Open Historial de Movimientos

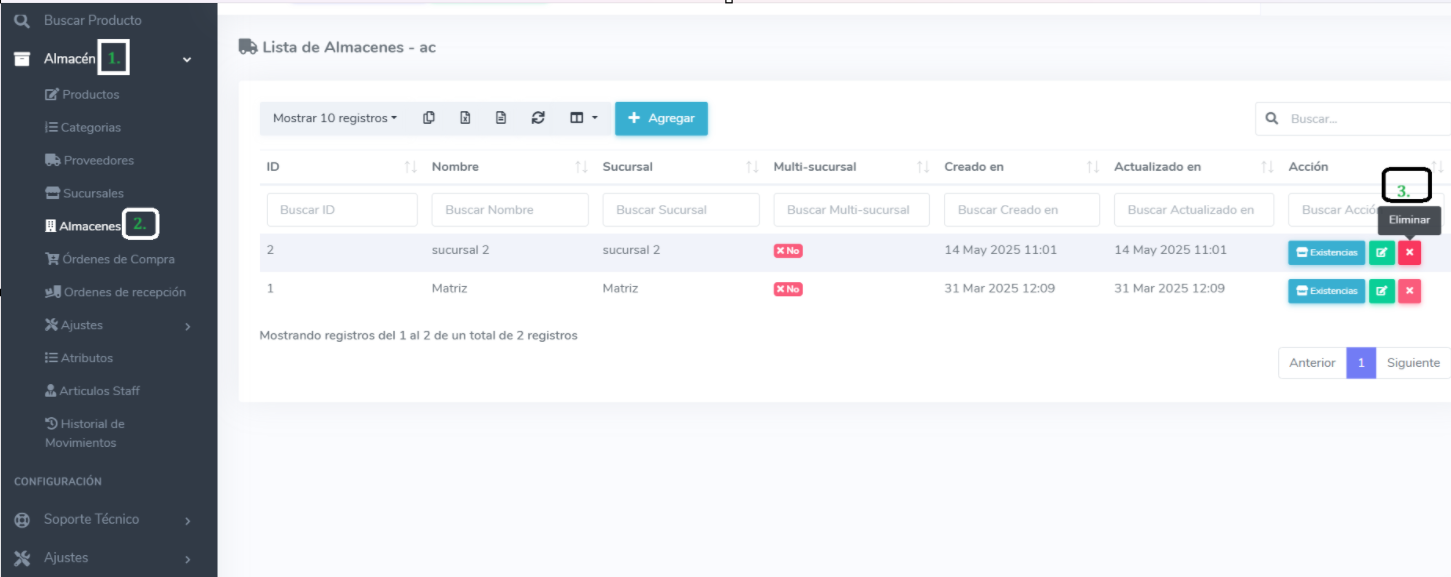[85, 433]
